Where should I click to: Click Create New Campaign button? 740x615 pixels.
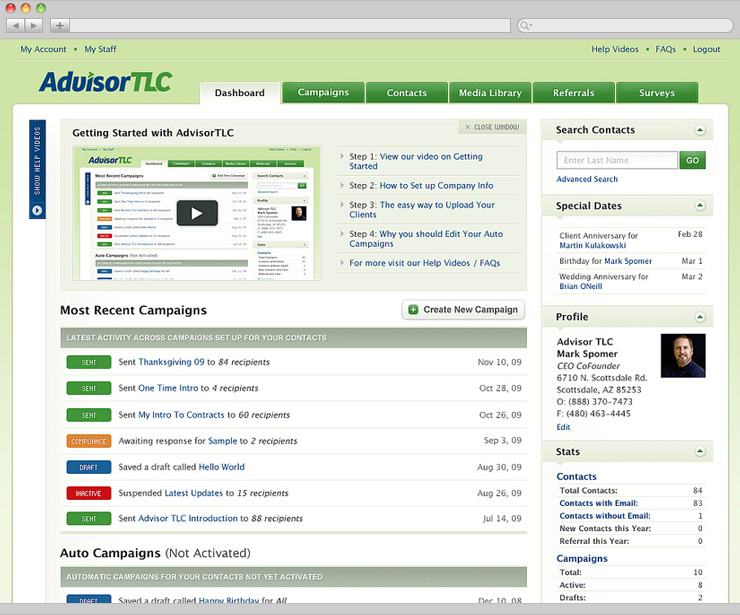tap(463, 310)
